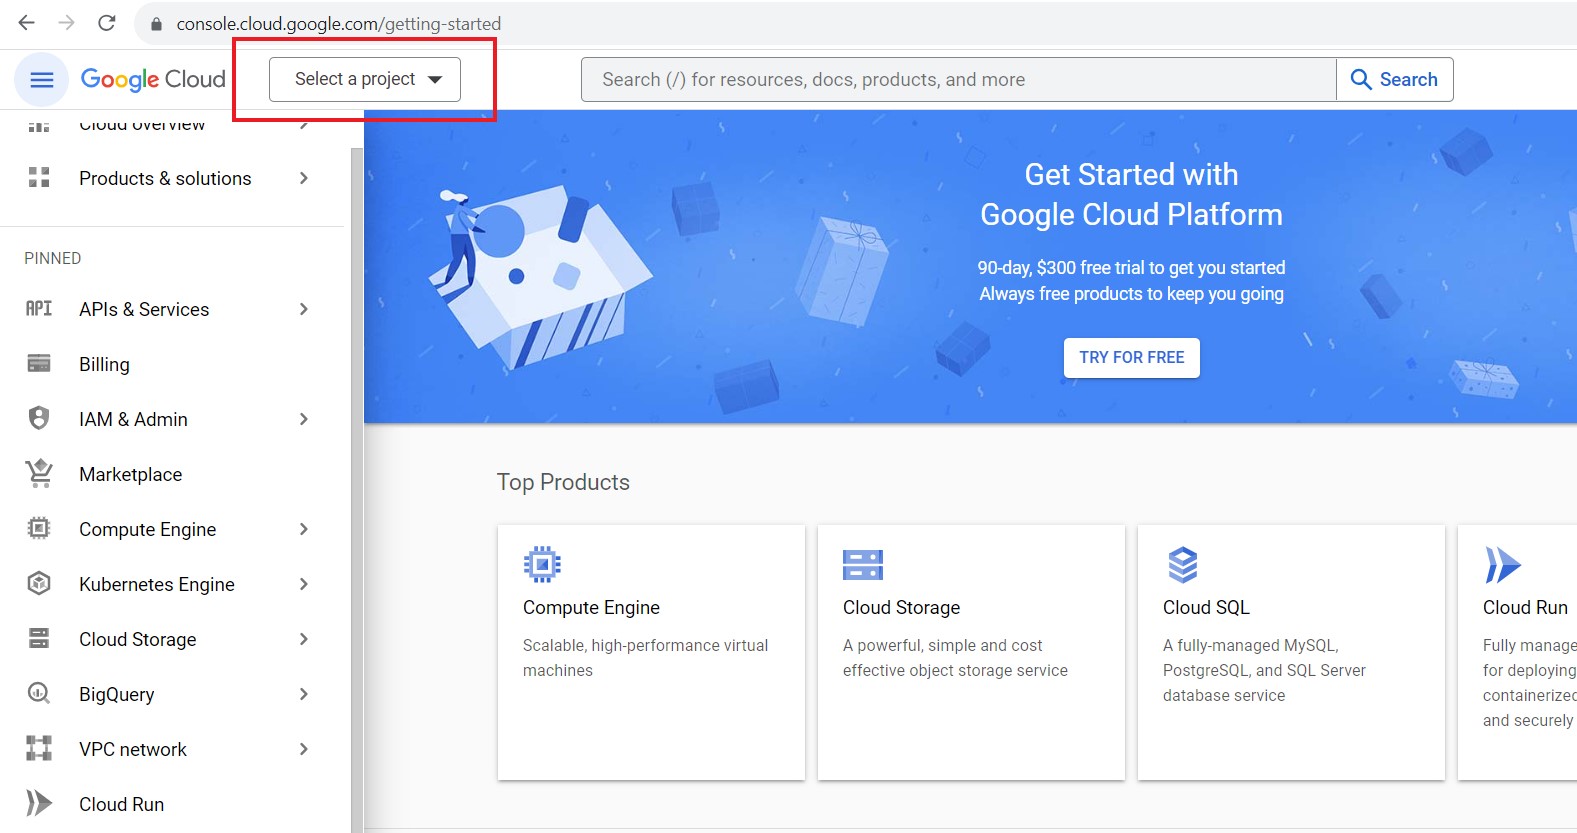Click the Products & solutions grid icon
Screen dimensions: 1577x833
click(x=39, y=178)
